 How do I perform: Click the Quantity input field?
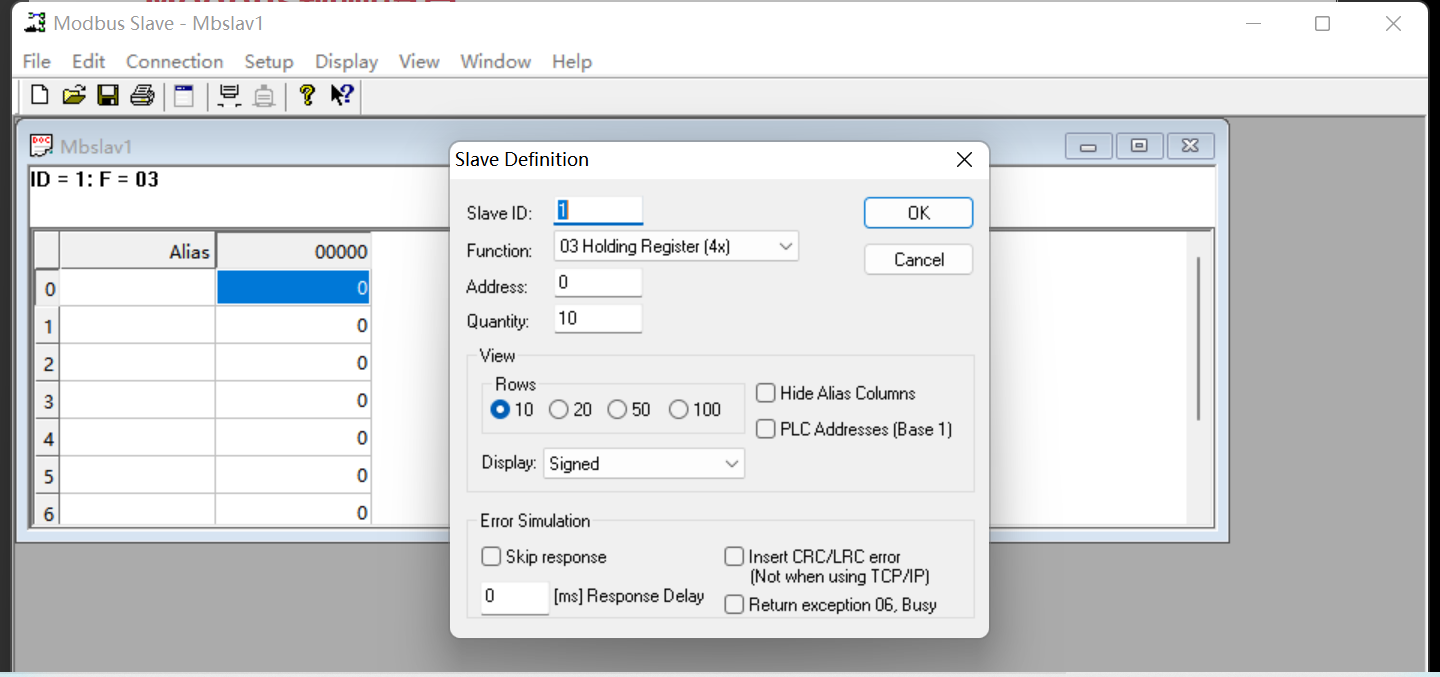(x=598, y=319)
